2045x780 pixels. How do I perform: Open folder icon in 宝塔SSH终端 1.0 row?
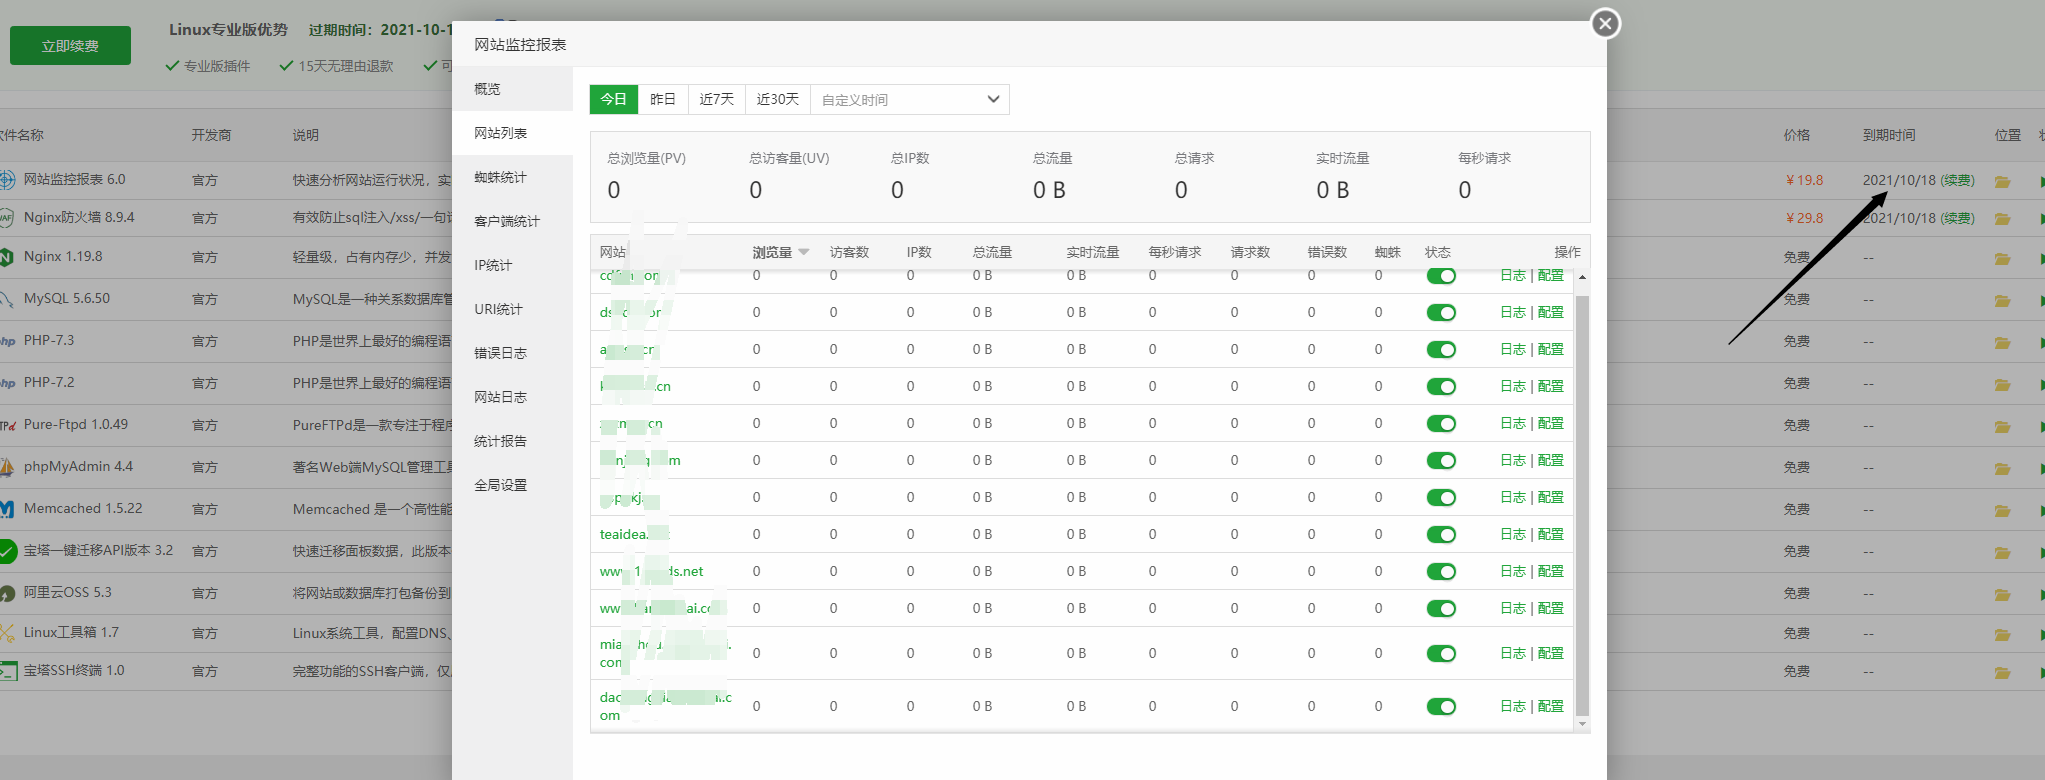2002,672
